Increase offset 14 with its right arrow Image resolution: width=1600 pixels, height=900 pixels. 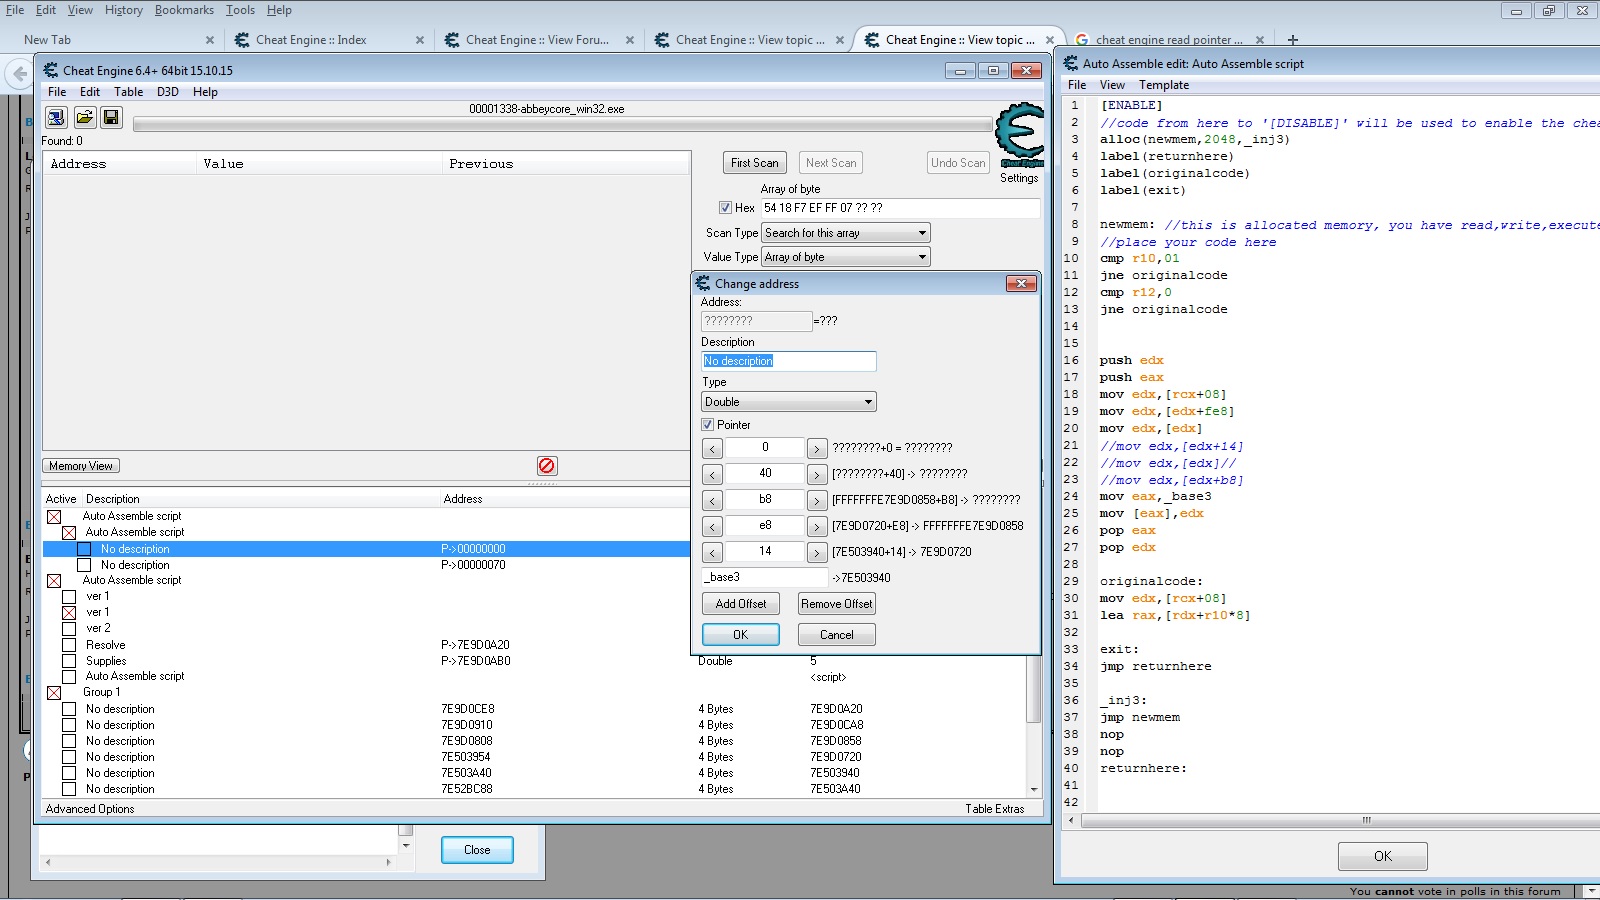coord(817,552)
